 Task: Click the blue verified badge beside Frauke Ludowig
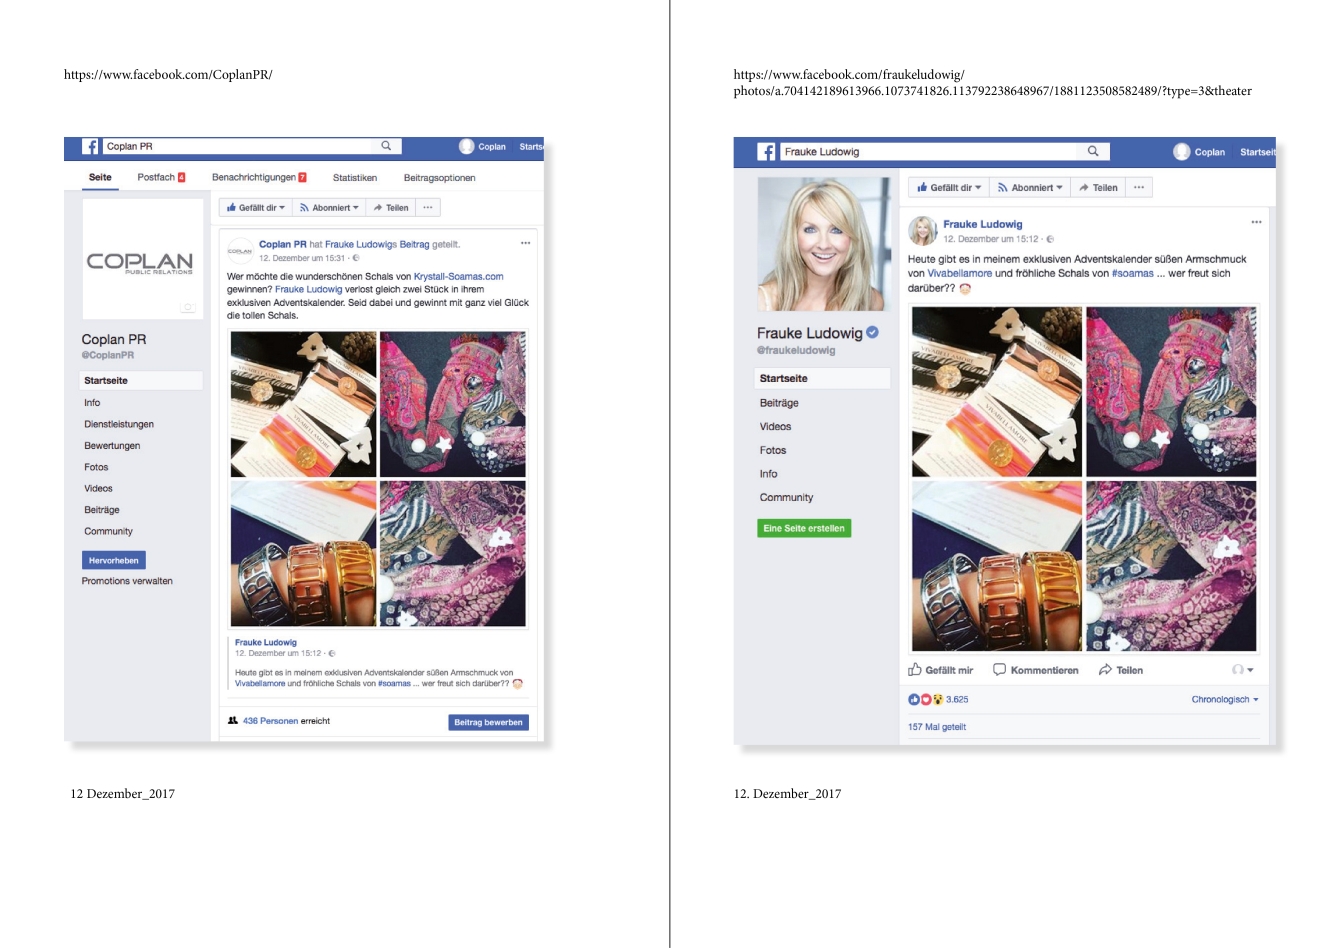point(873,332)
